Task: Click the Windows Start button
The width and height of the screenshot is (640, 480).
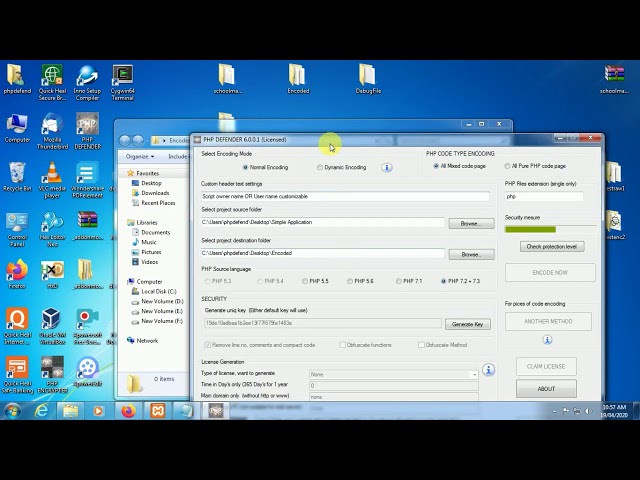Action: [x=13, y=411]
